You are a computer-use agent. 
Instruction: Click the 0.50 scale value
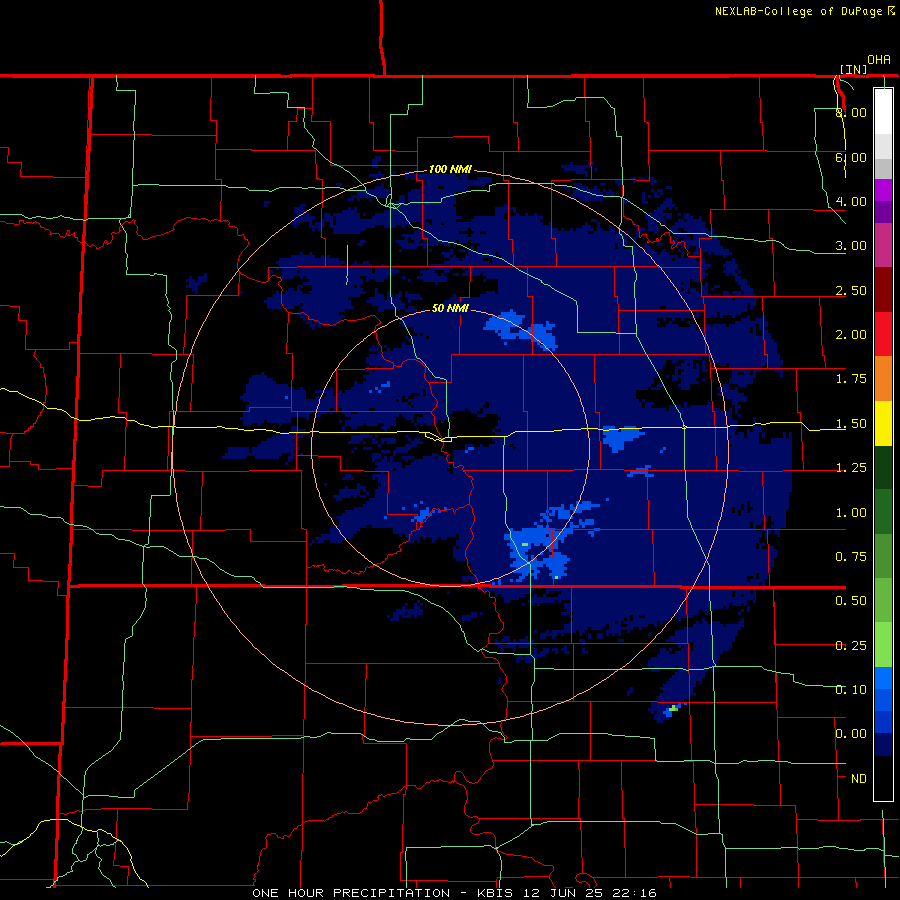[x=851, y=601]
